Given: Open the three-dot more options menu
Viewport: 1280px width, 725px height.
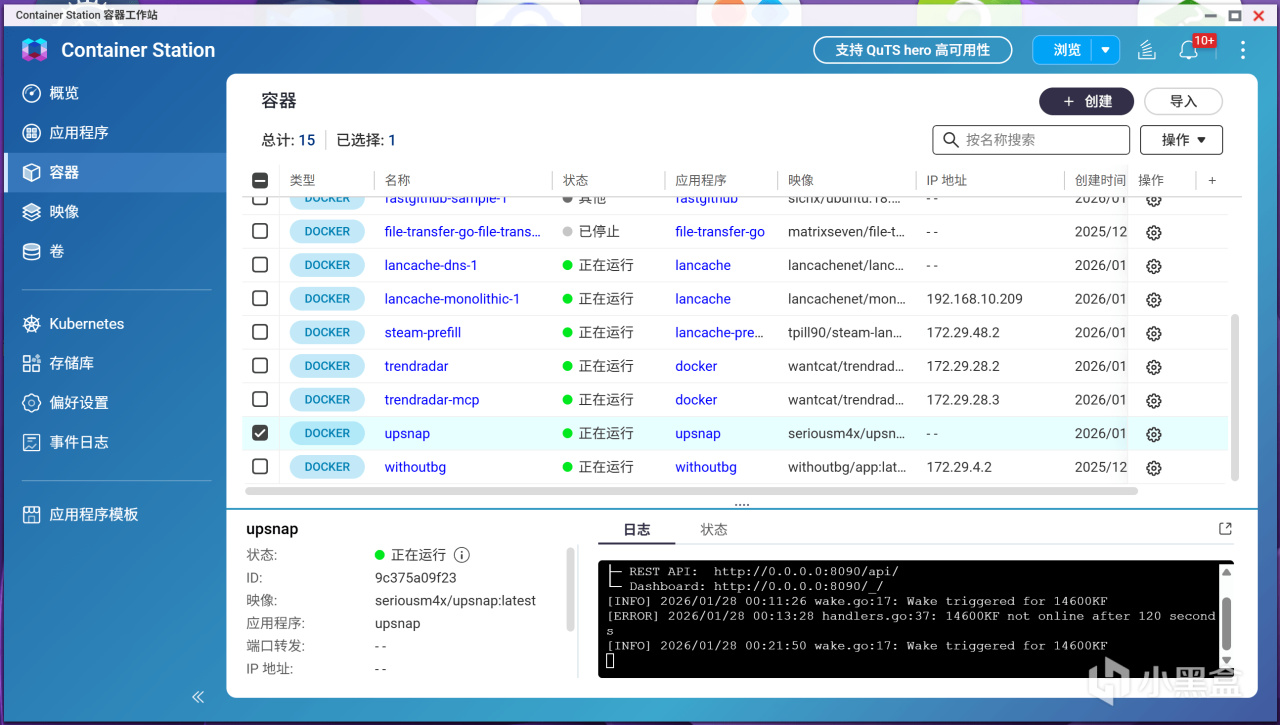Looking at the screenshot, I should (1243, 50).
